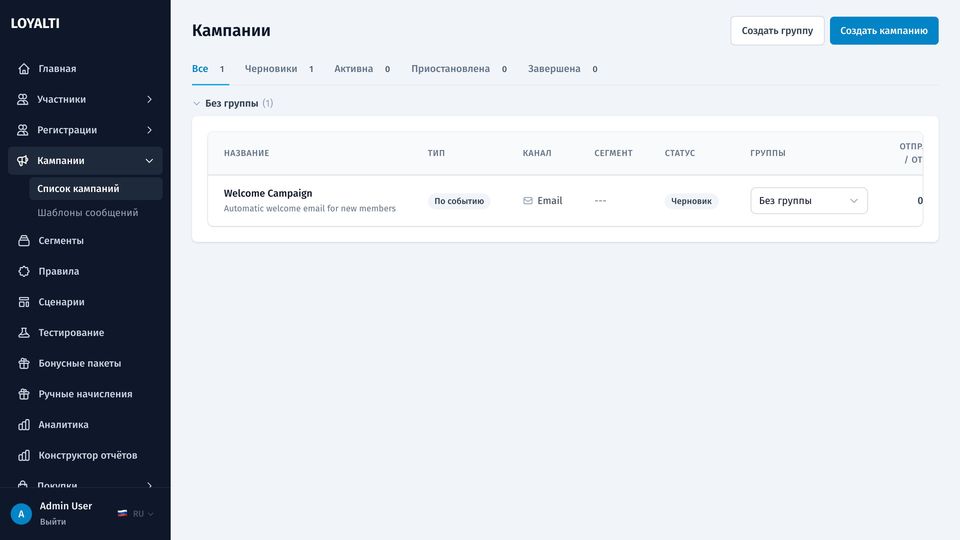Screen dimensions: 960x540
Task: Click the Конструктор отчётов chart icon
Action: tap(24, 455)
